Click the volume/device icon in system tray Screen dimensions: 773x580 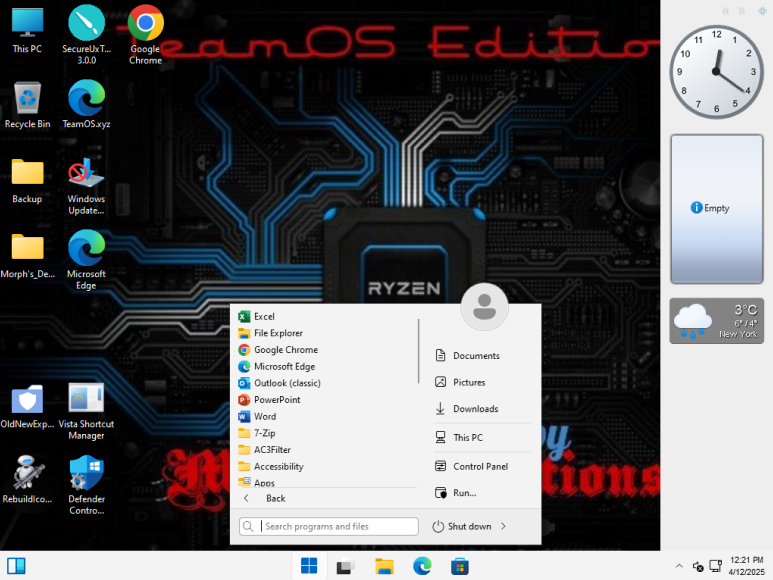click(x=698, y=567)
